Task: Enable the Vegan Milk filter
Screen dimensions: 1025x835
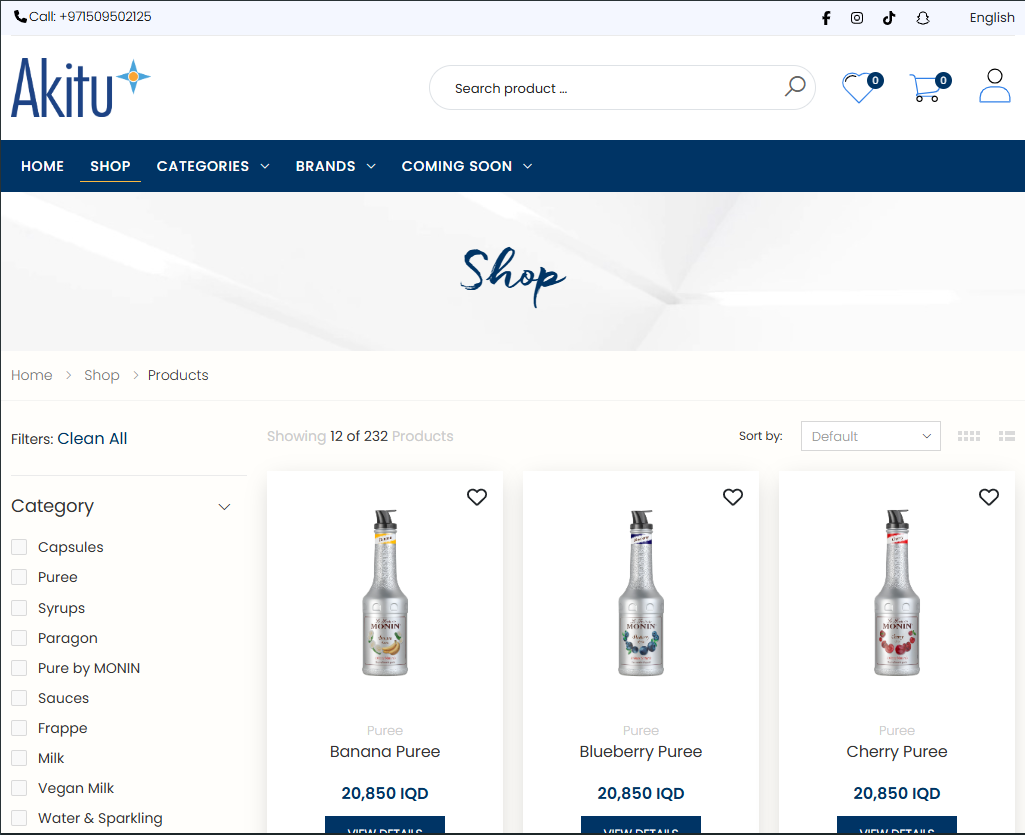Action: 19,788
